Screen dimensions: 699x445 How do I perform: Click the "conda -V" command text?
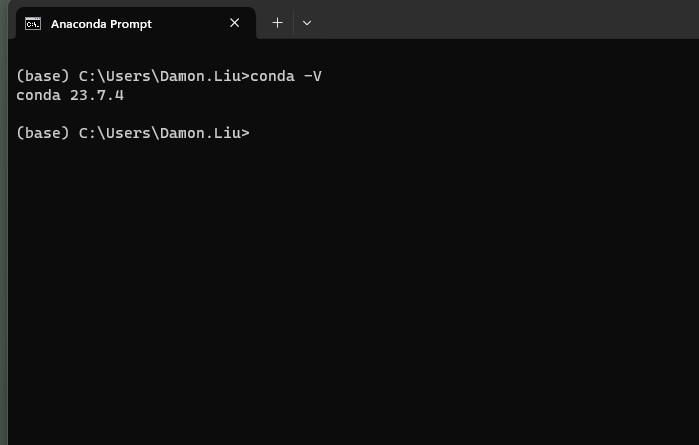[286, 77]
